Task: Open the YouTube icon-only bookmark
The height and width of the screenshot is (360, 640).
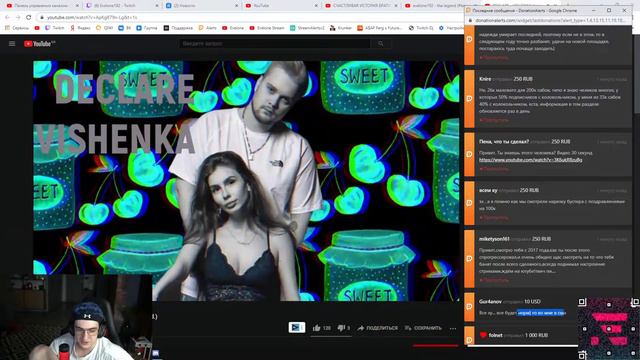Action: click(x=37, y=28)
